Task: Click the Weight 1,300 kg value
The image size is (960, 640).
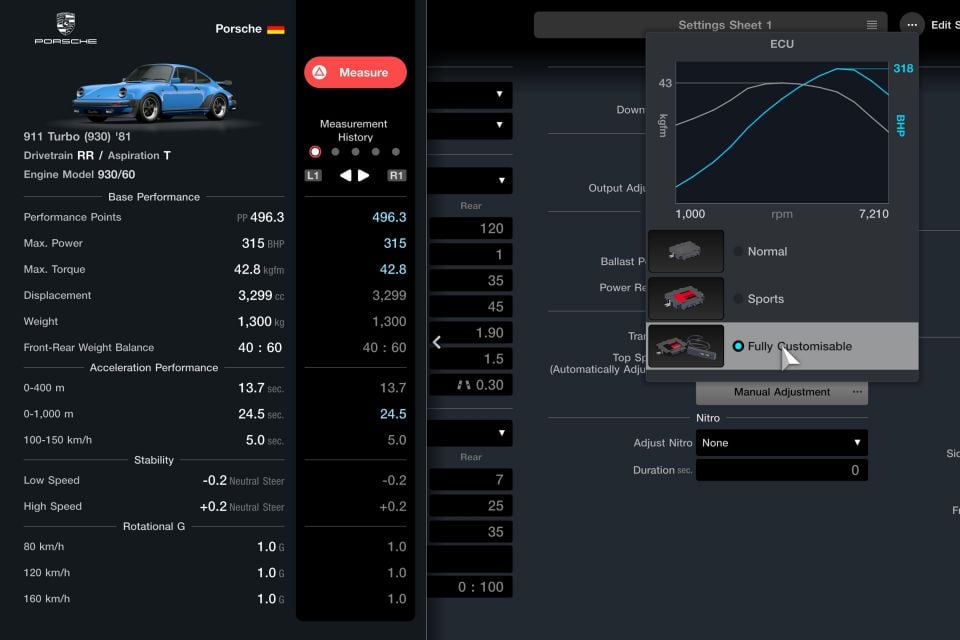Action: tap(261, 322)
